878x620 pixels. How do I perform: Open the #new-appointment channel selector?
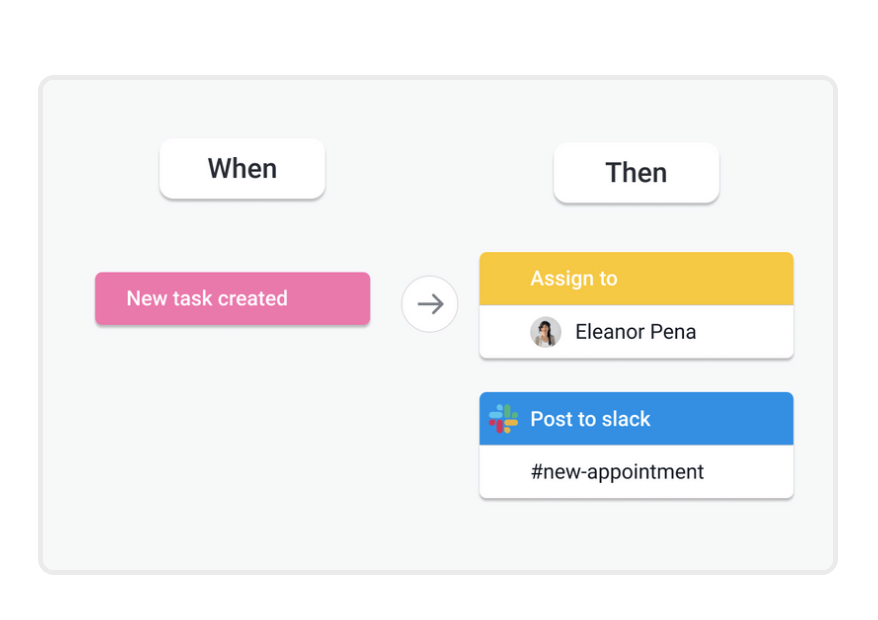pyautogui.click(x=617, y=472)
